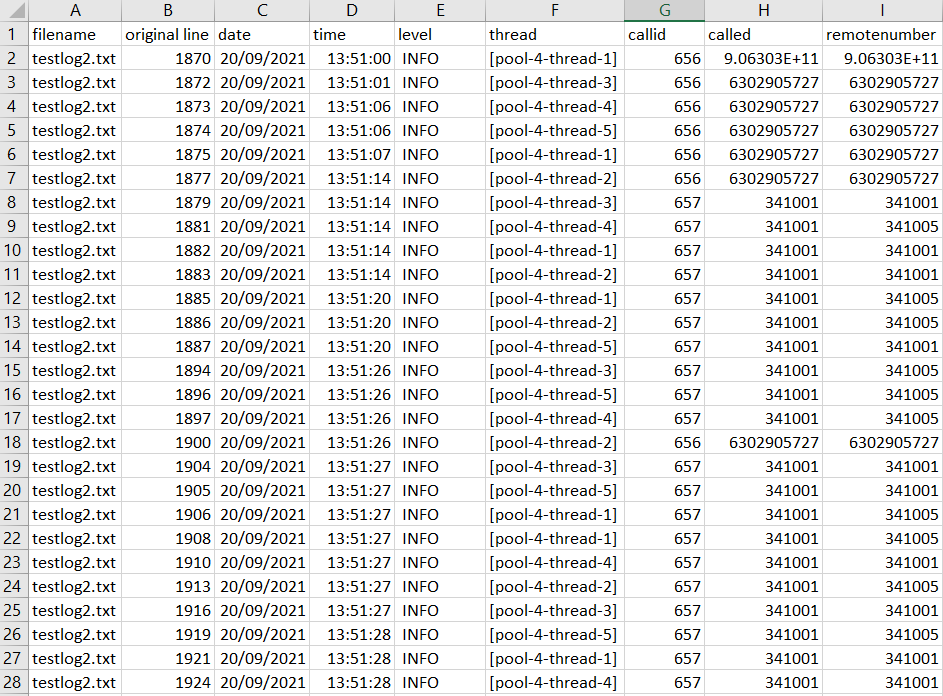Select original line cell 1872

(x=168, y=82)
